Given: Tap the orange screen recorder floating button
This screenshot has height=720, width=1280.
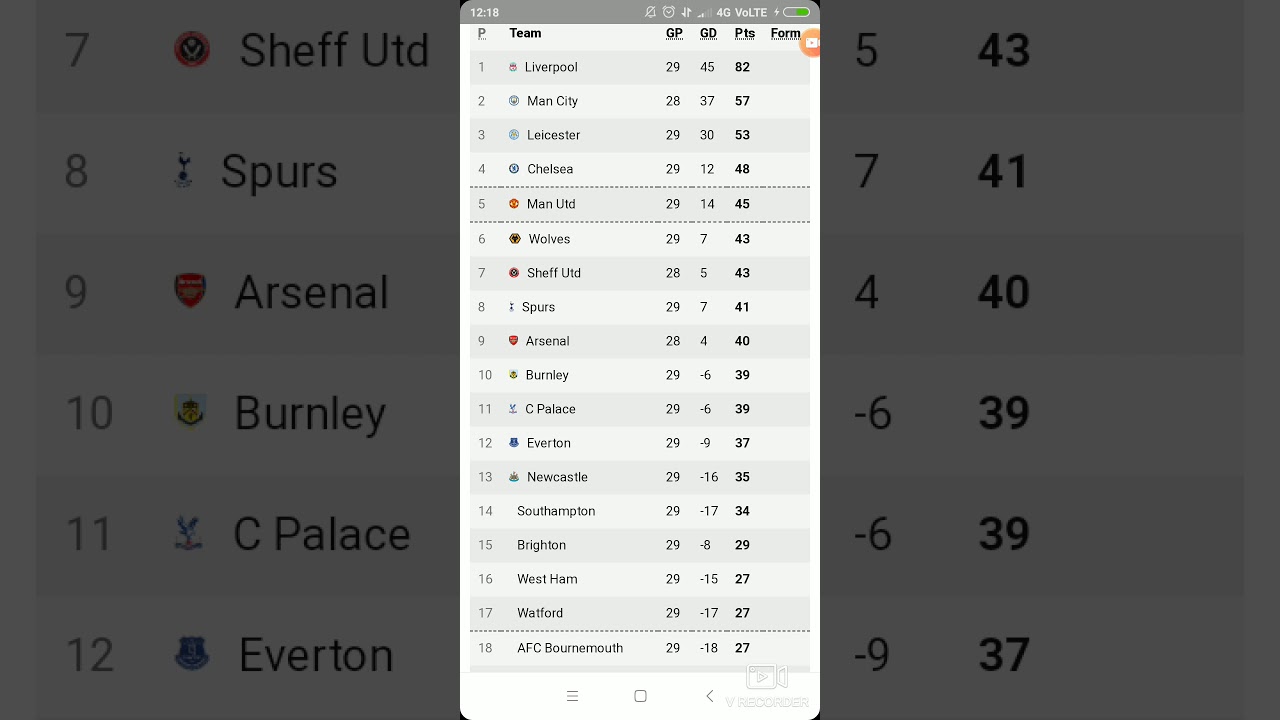Looking at the screenshot, I should pos(811,43).
